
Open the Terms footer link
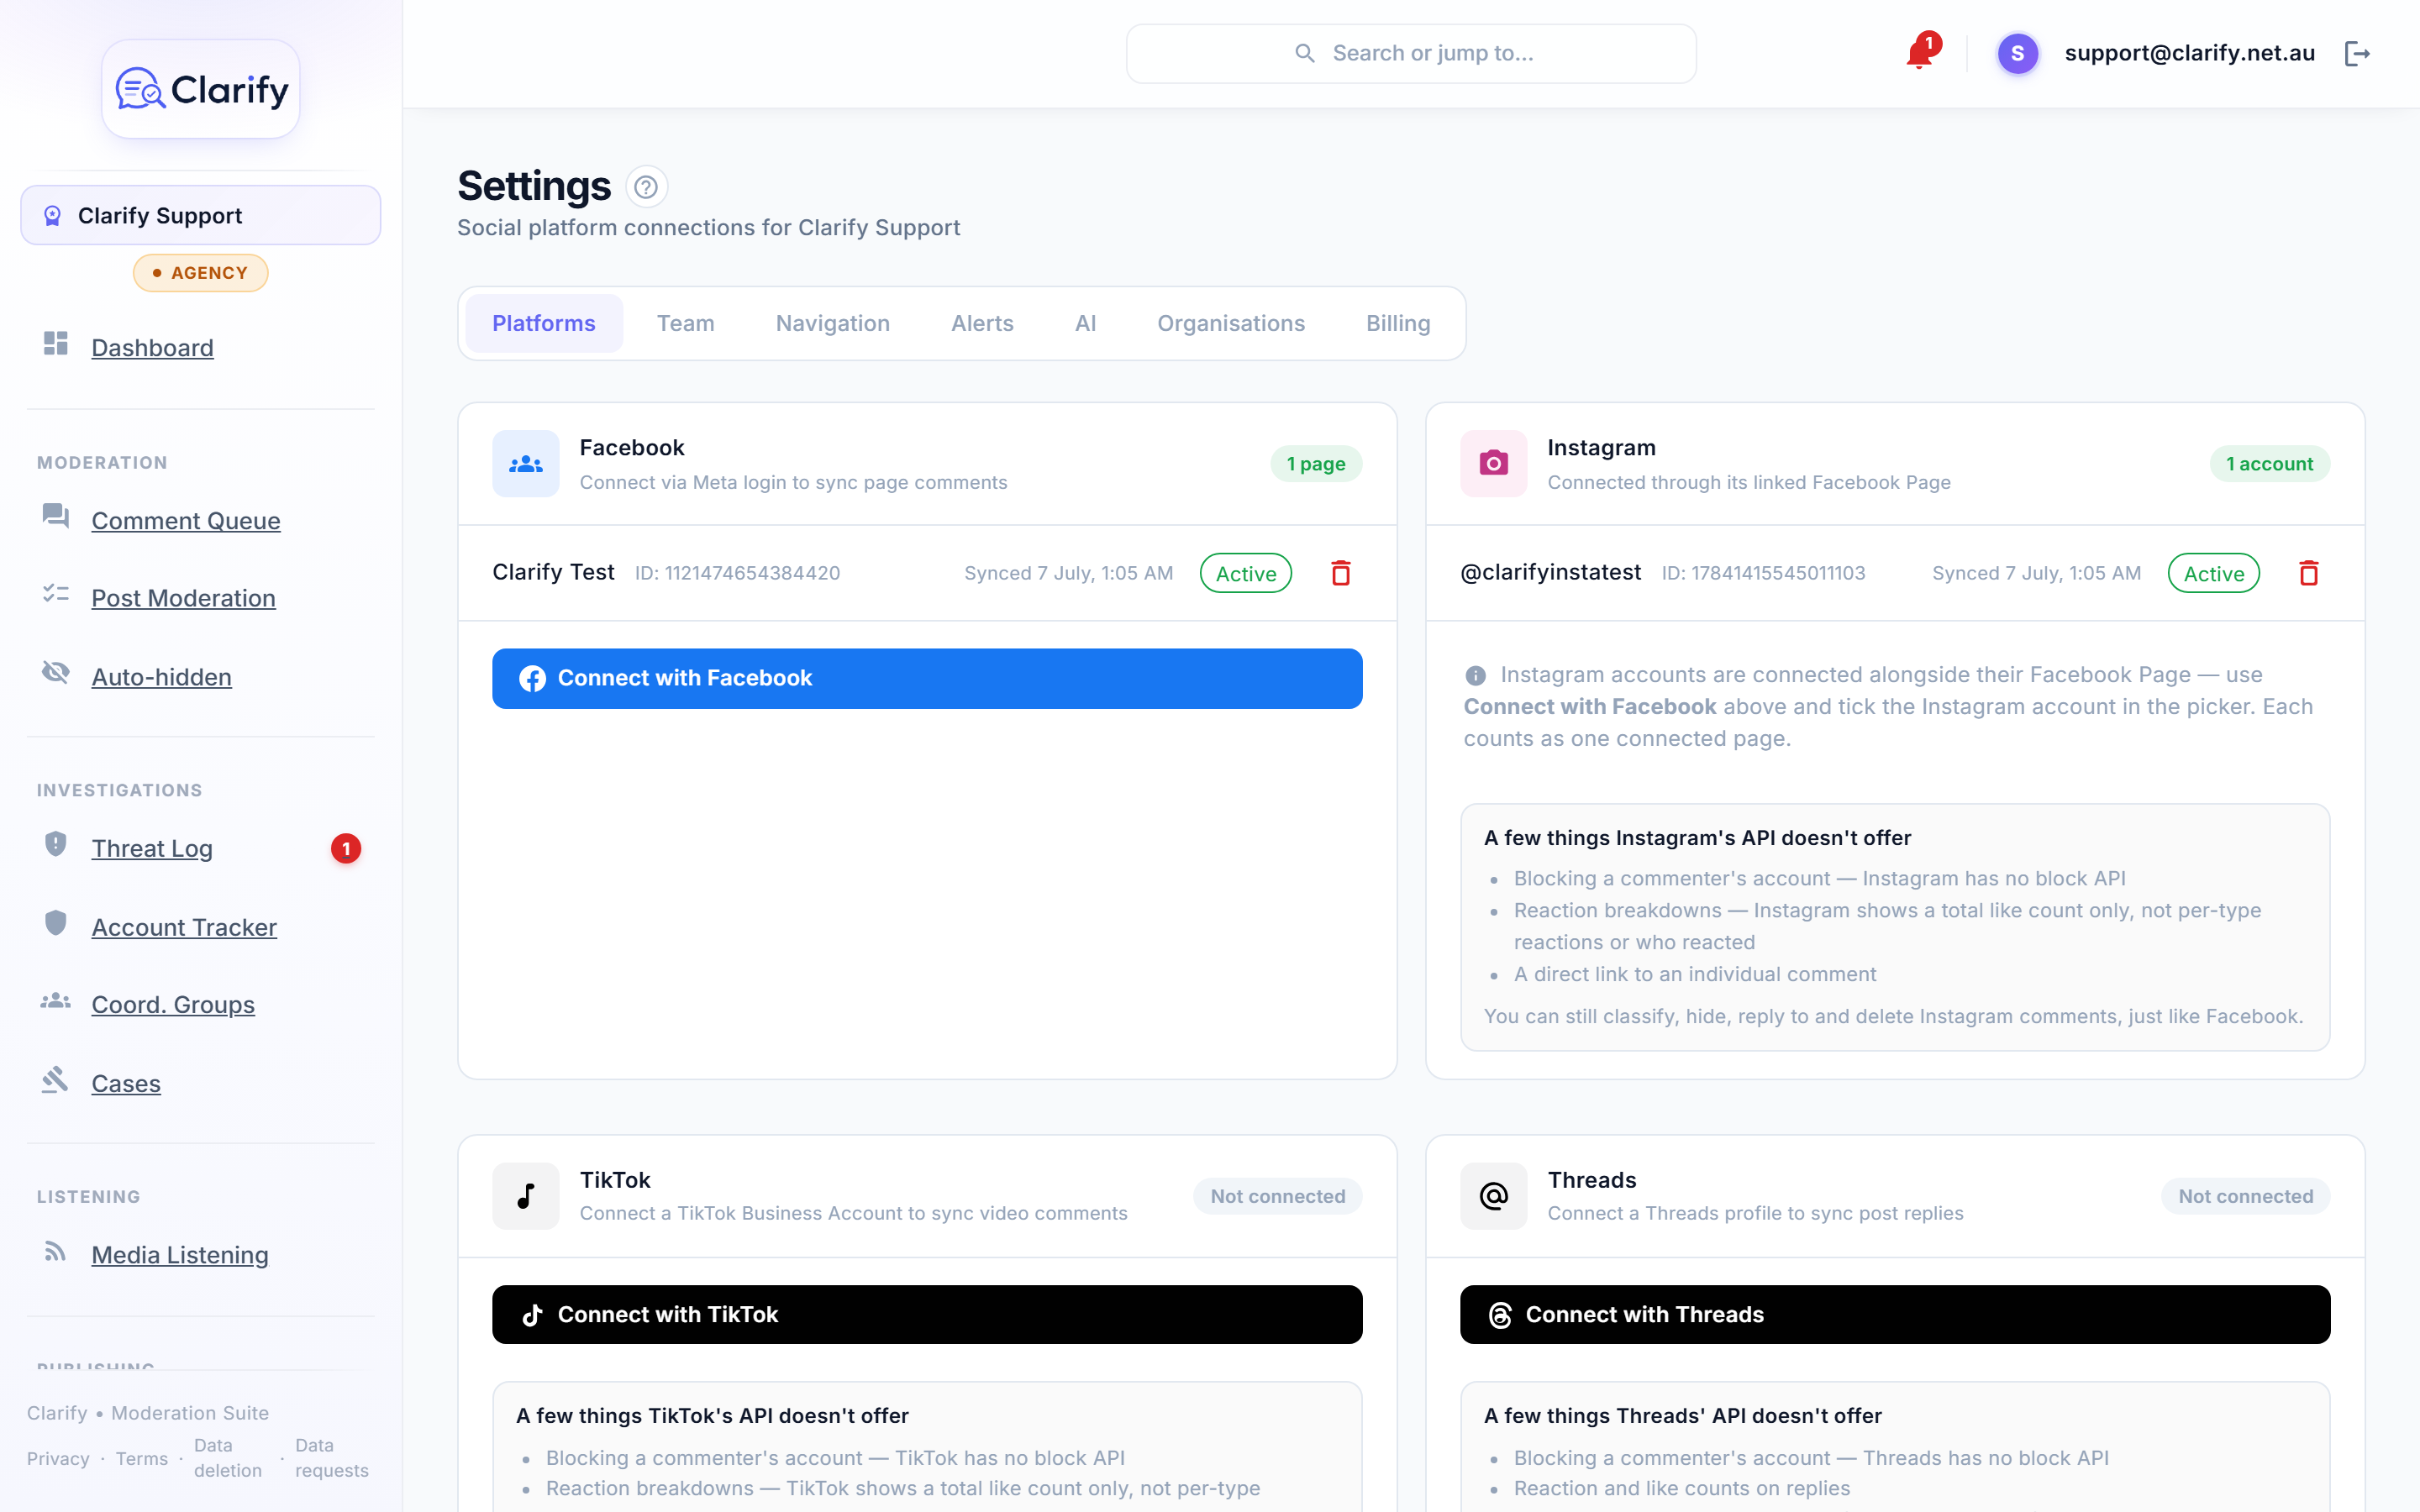coord(142,1459)
